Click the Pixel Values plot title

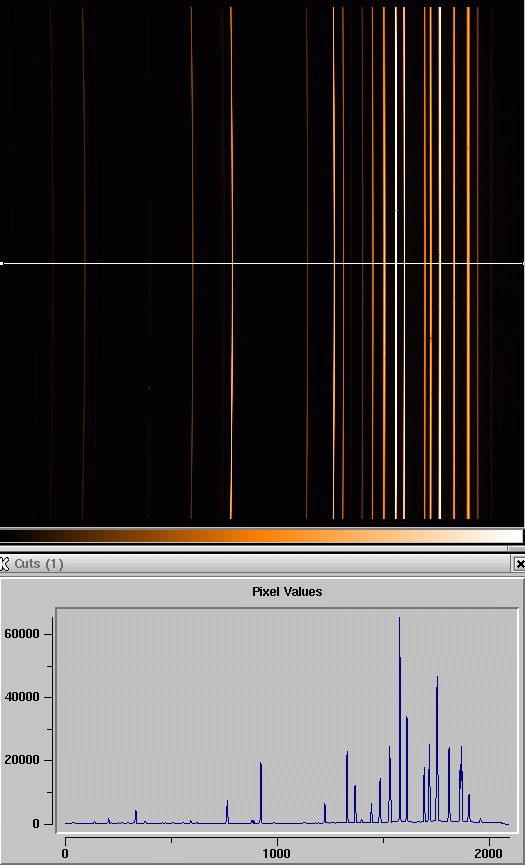[287, 592]
